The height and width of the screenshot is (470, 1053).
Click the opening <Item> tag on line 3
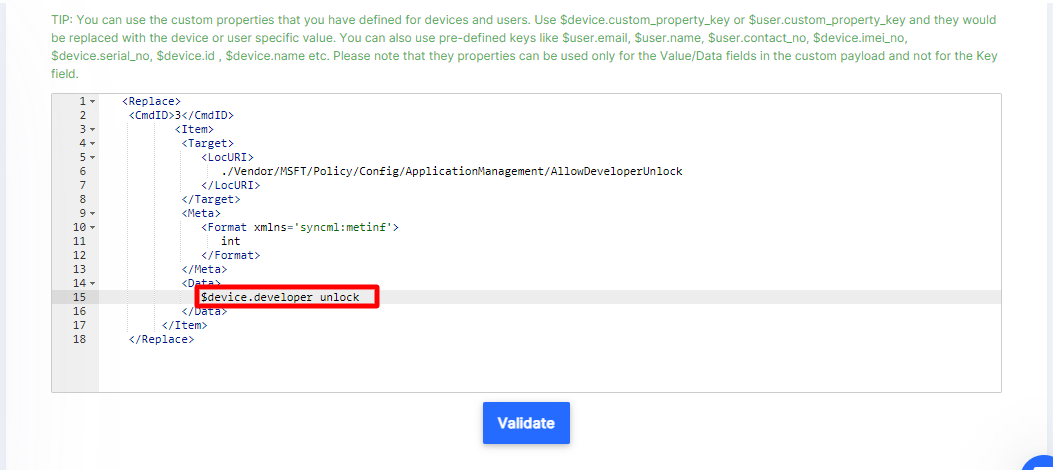click(x=194, y=129)
